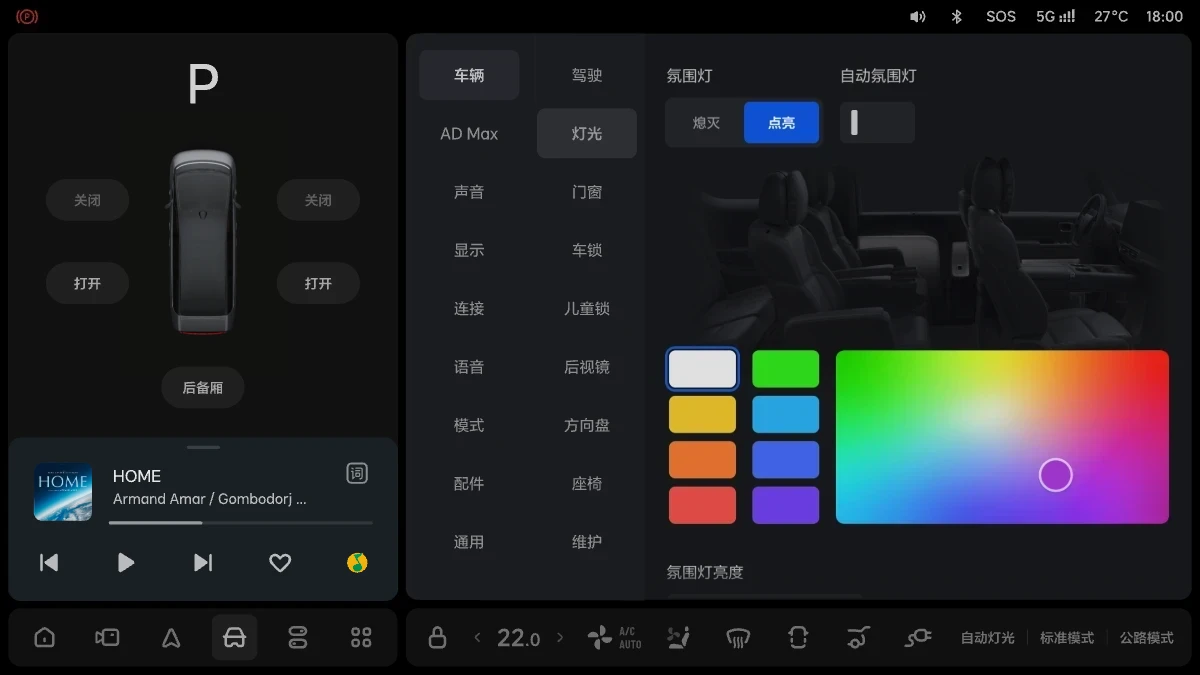Open the dashcam/camera app in dock

(x=107, y=637)
